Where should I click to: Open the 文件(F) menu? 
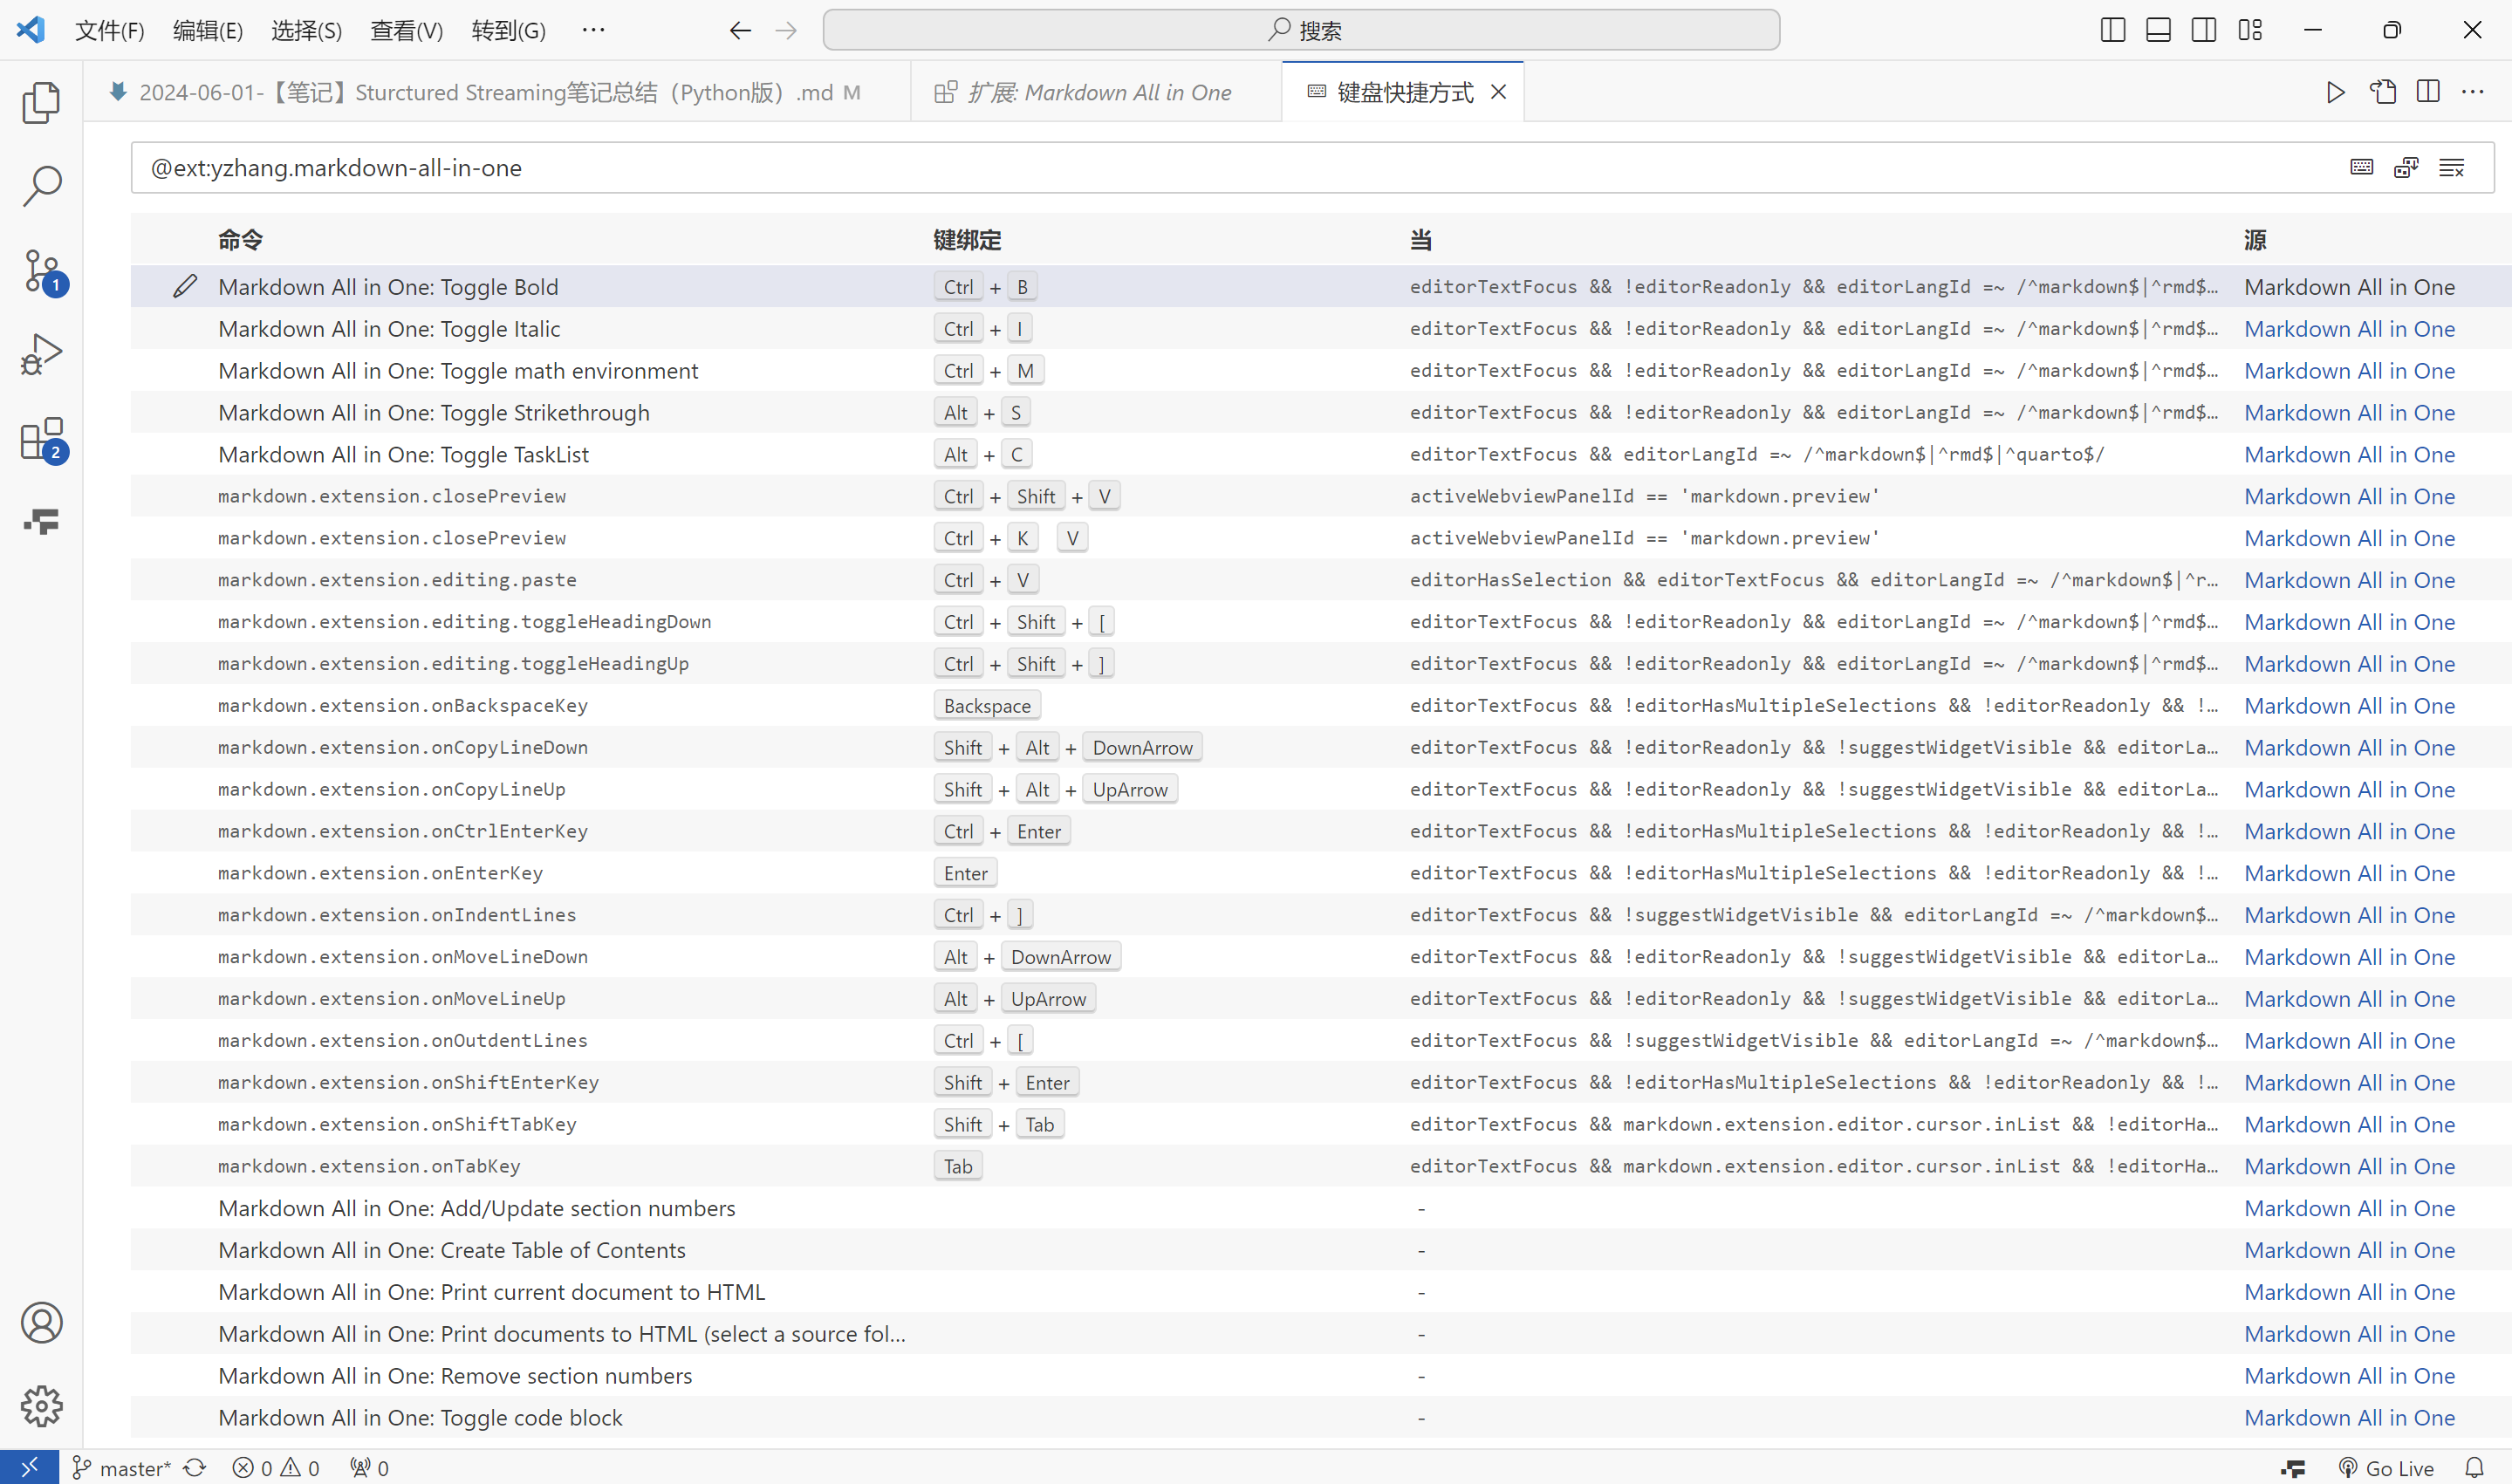point(110,30)
